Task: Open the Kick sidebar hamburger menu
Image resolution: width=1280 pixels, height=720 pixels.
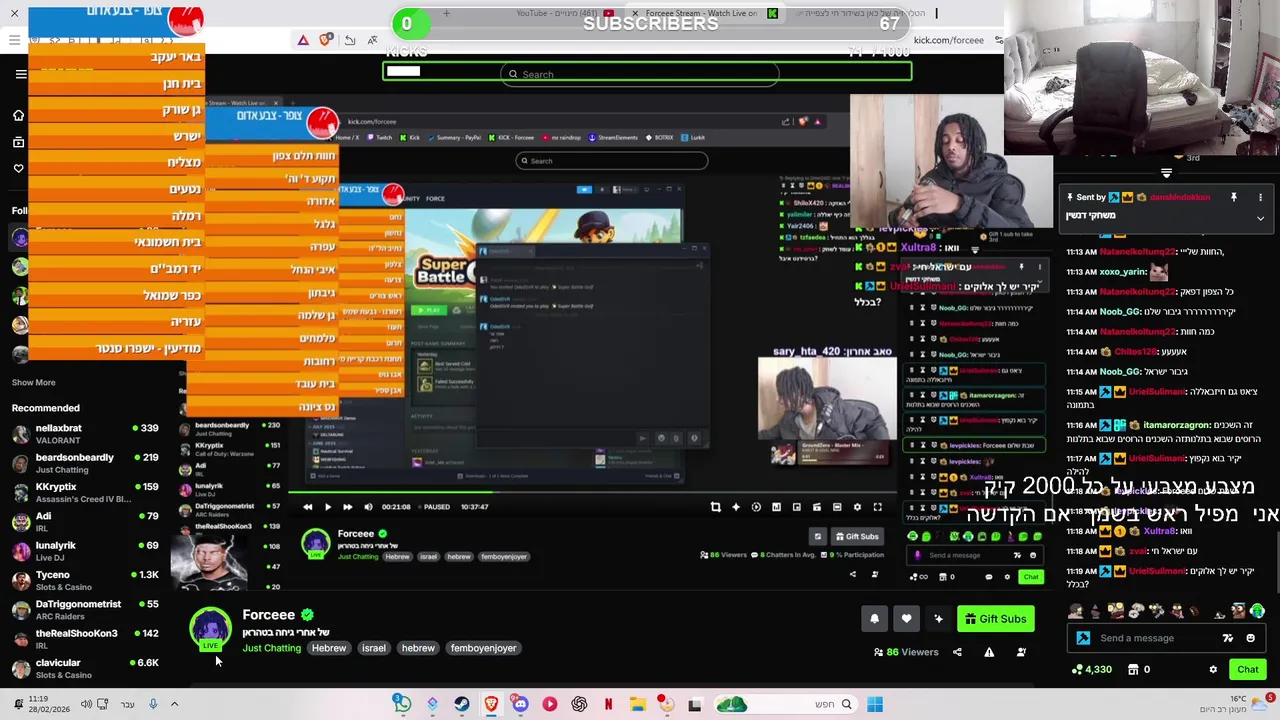Action: pyautogui.click(x=21, y=74)
